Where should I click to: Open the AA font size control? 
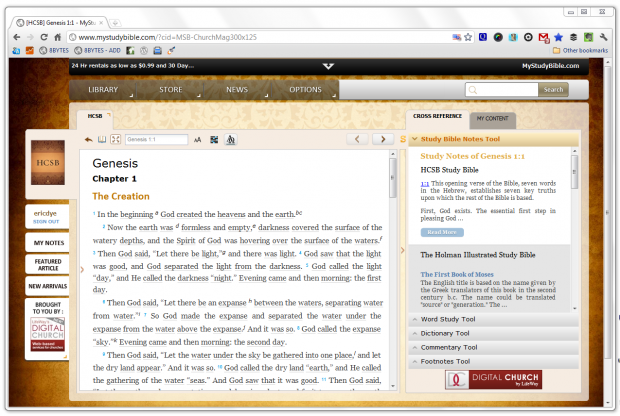tap(198, 140)
